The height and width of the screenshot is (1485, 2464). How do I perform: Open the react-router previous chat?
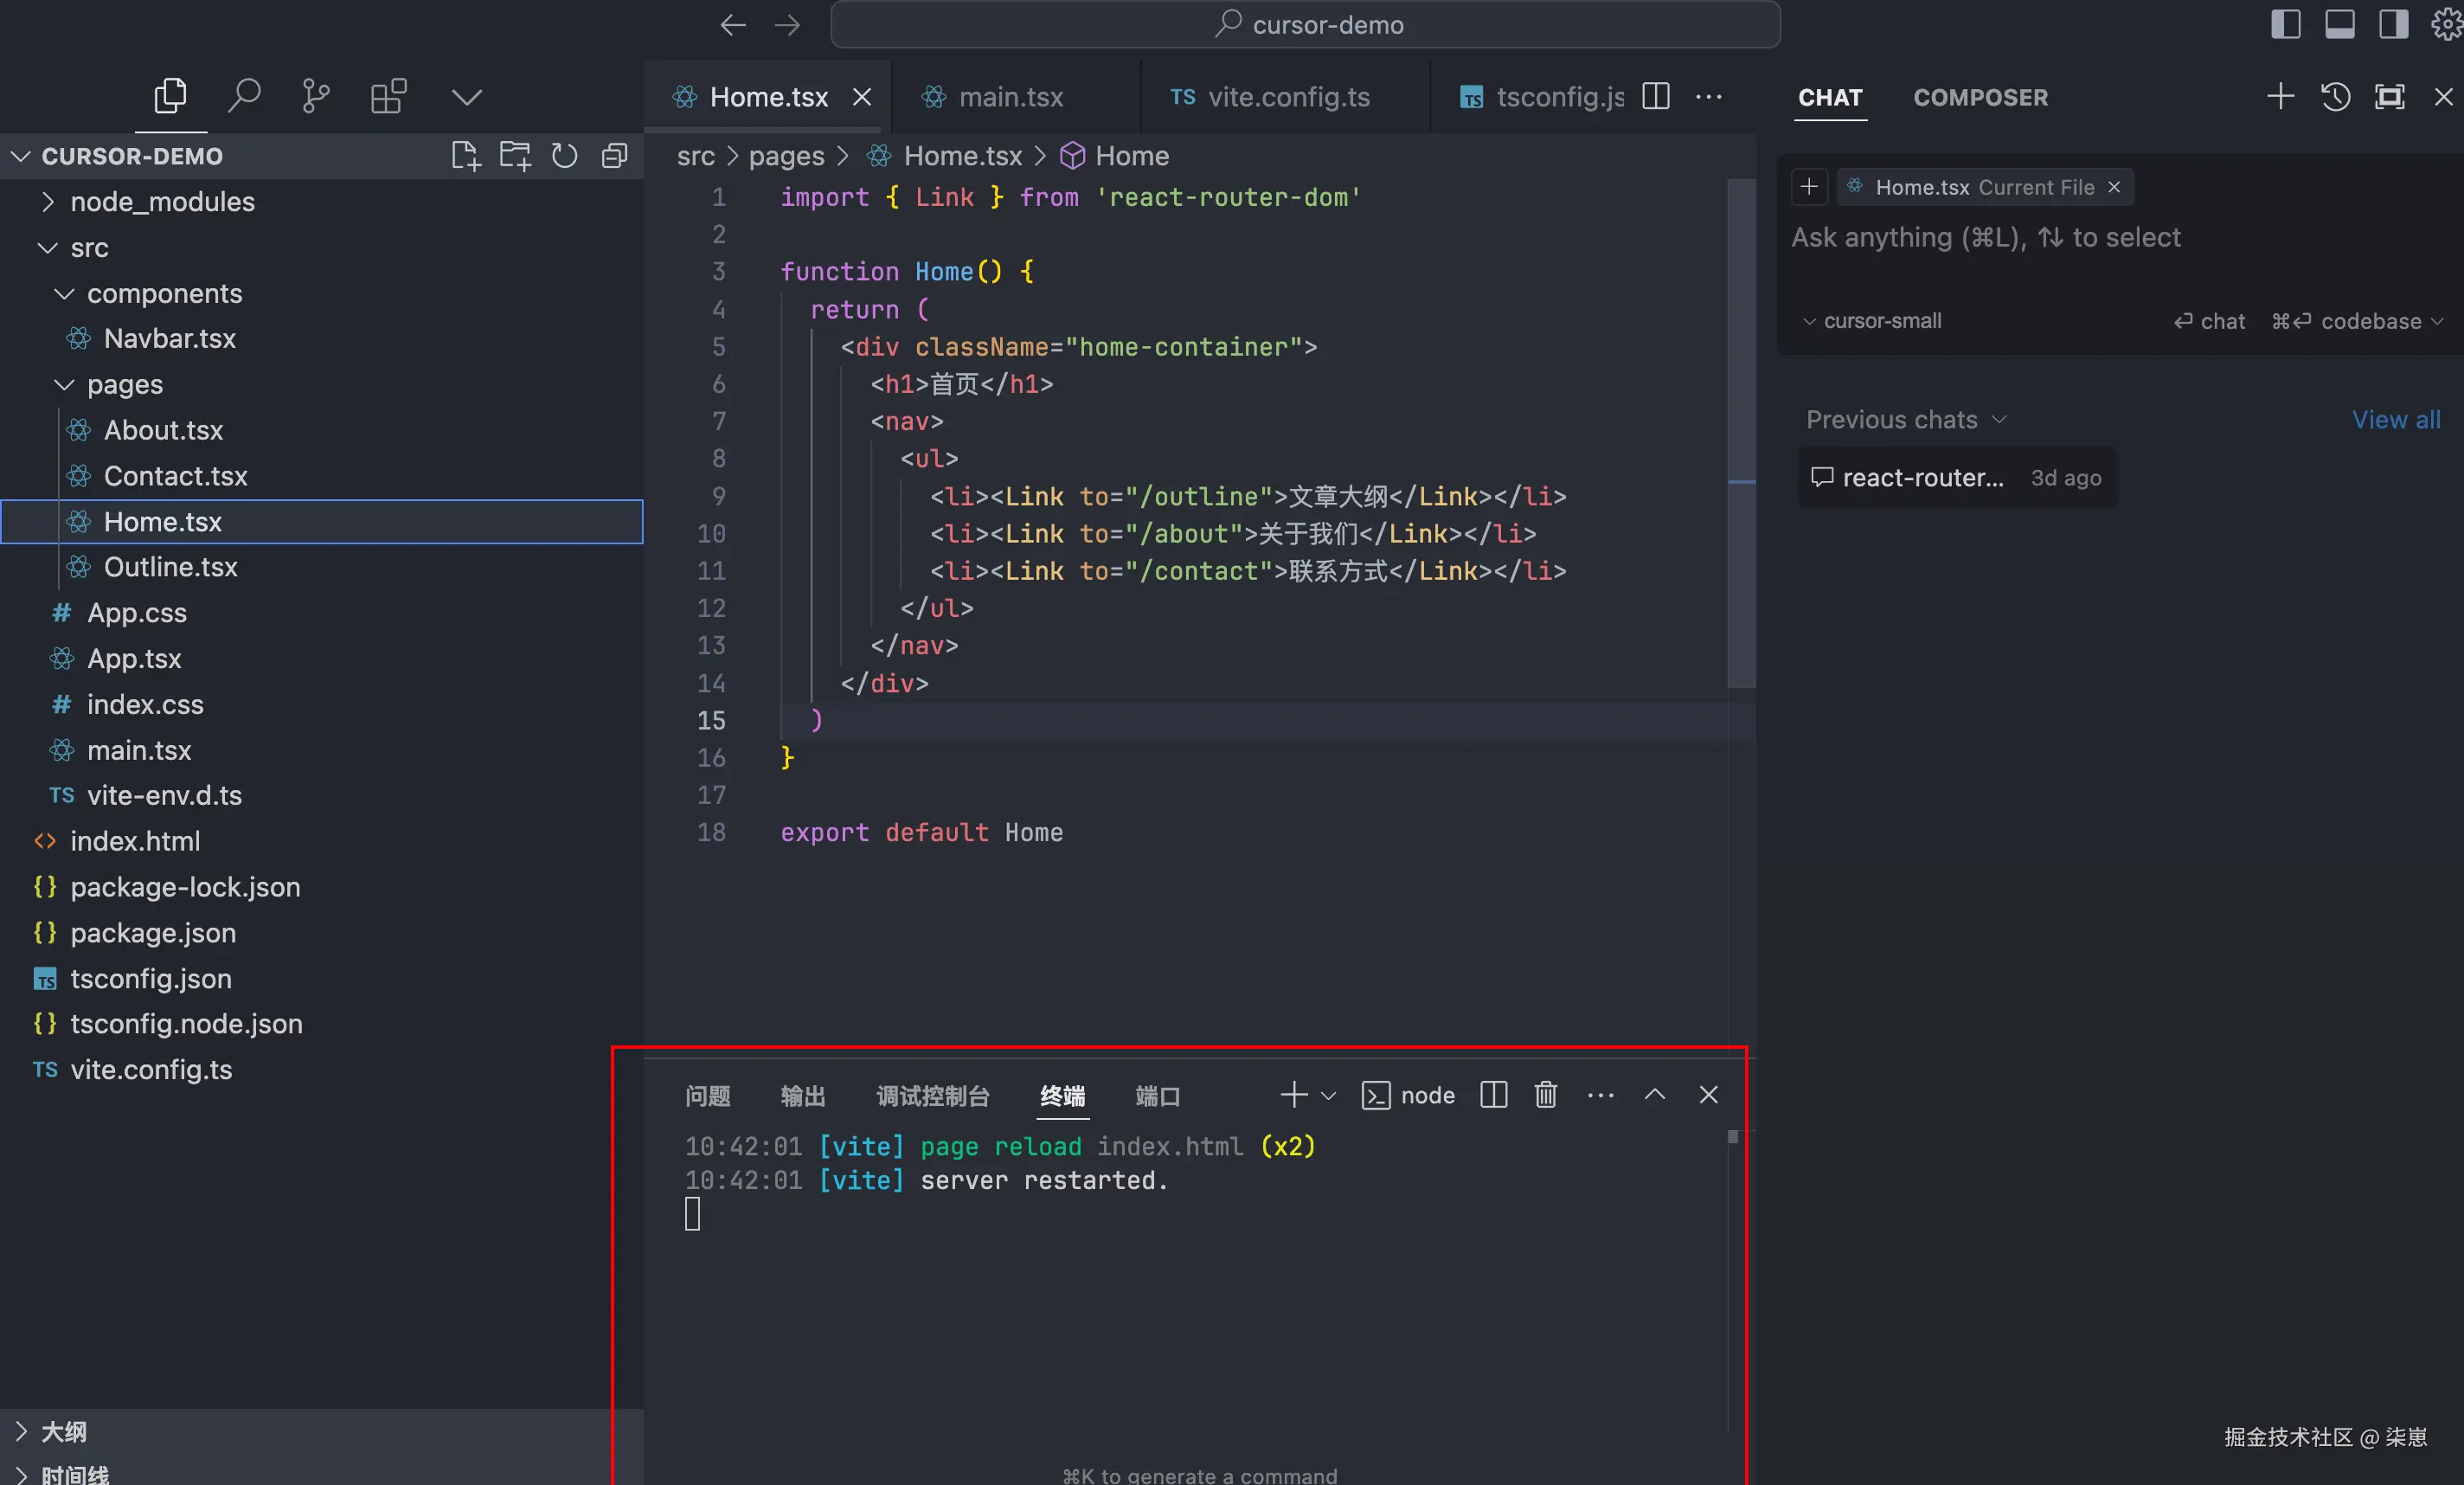click(1922, 478)
